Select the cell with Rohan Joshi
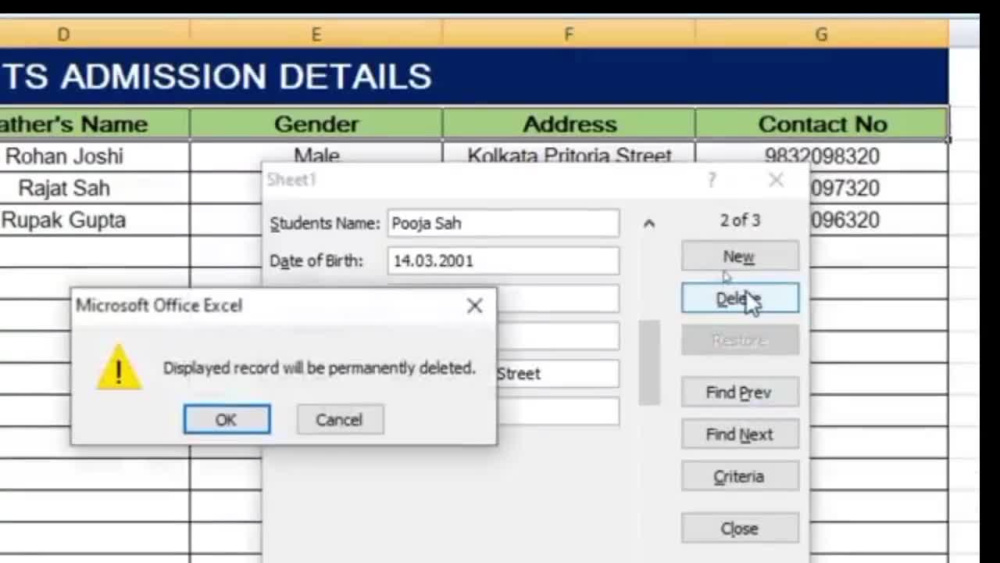The width and height of the screenshot is (1000, 563). click(x=94, y=156)
